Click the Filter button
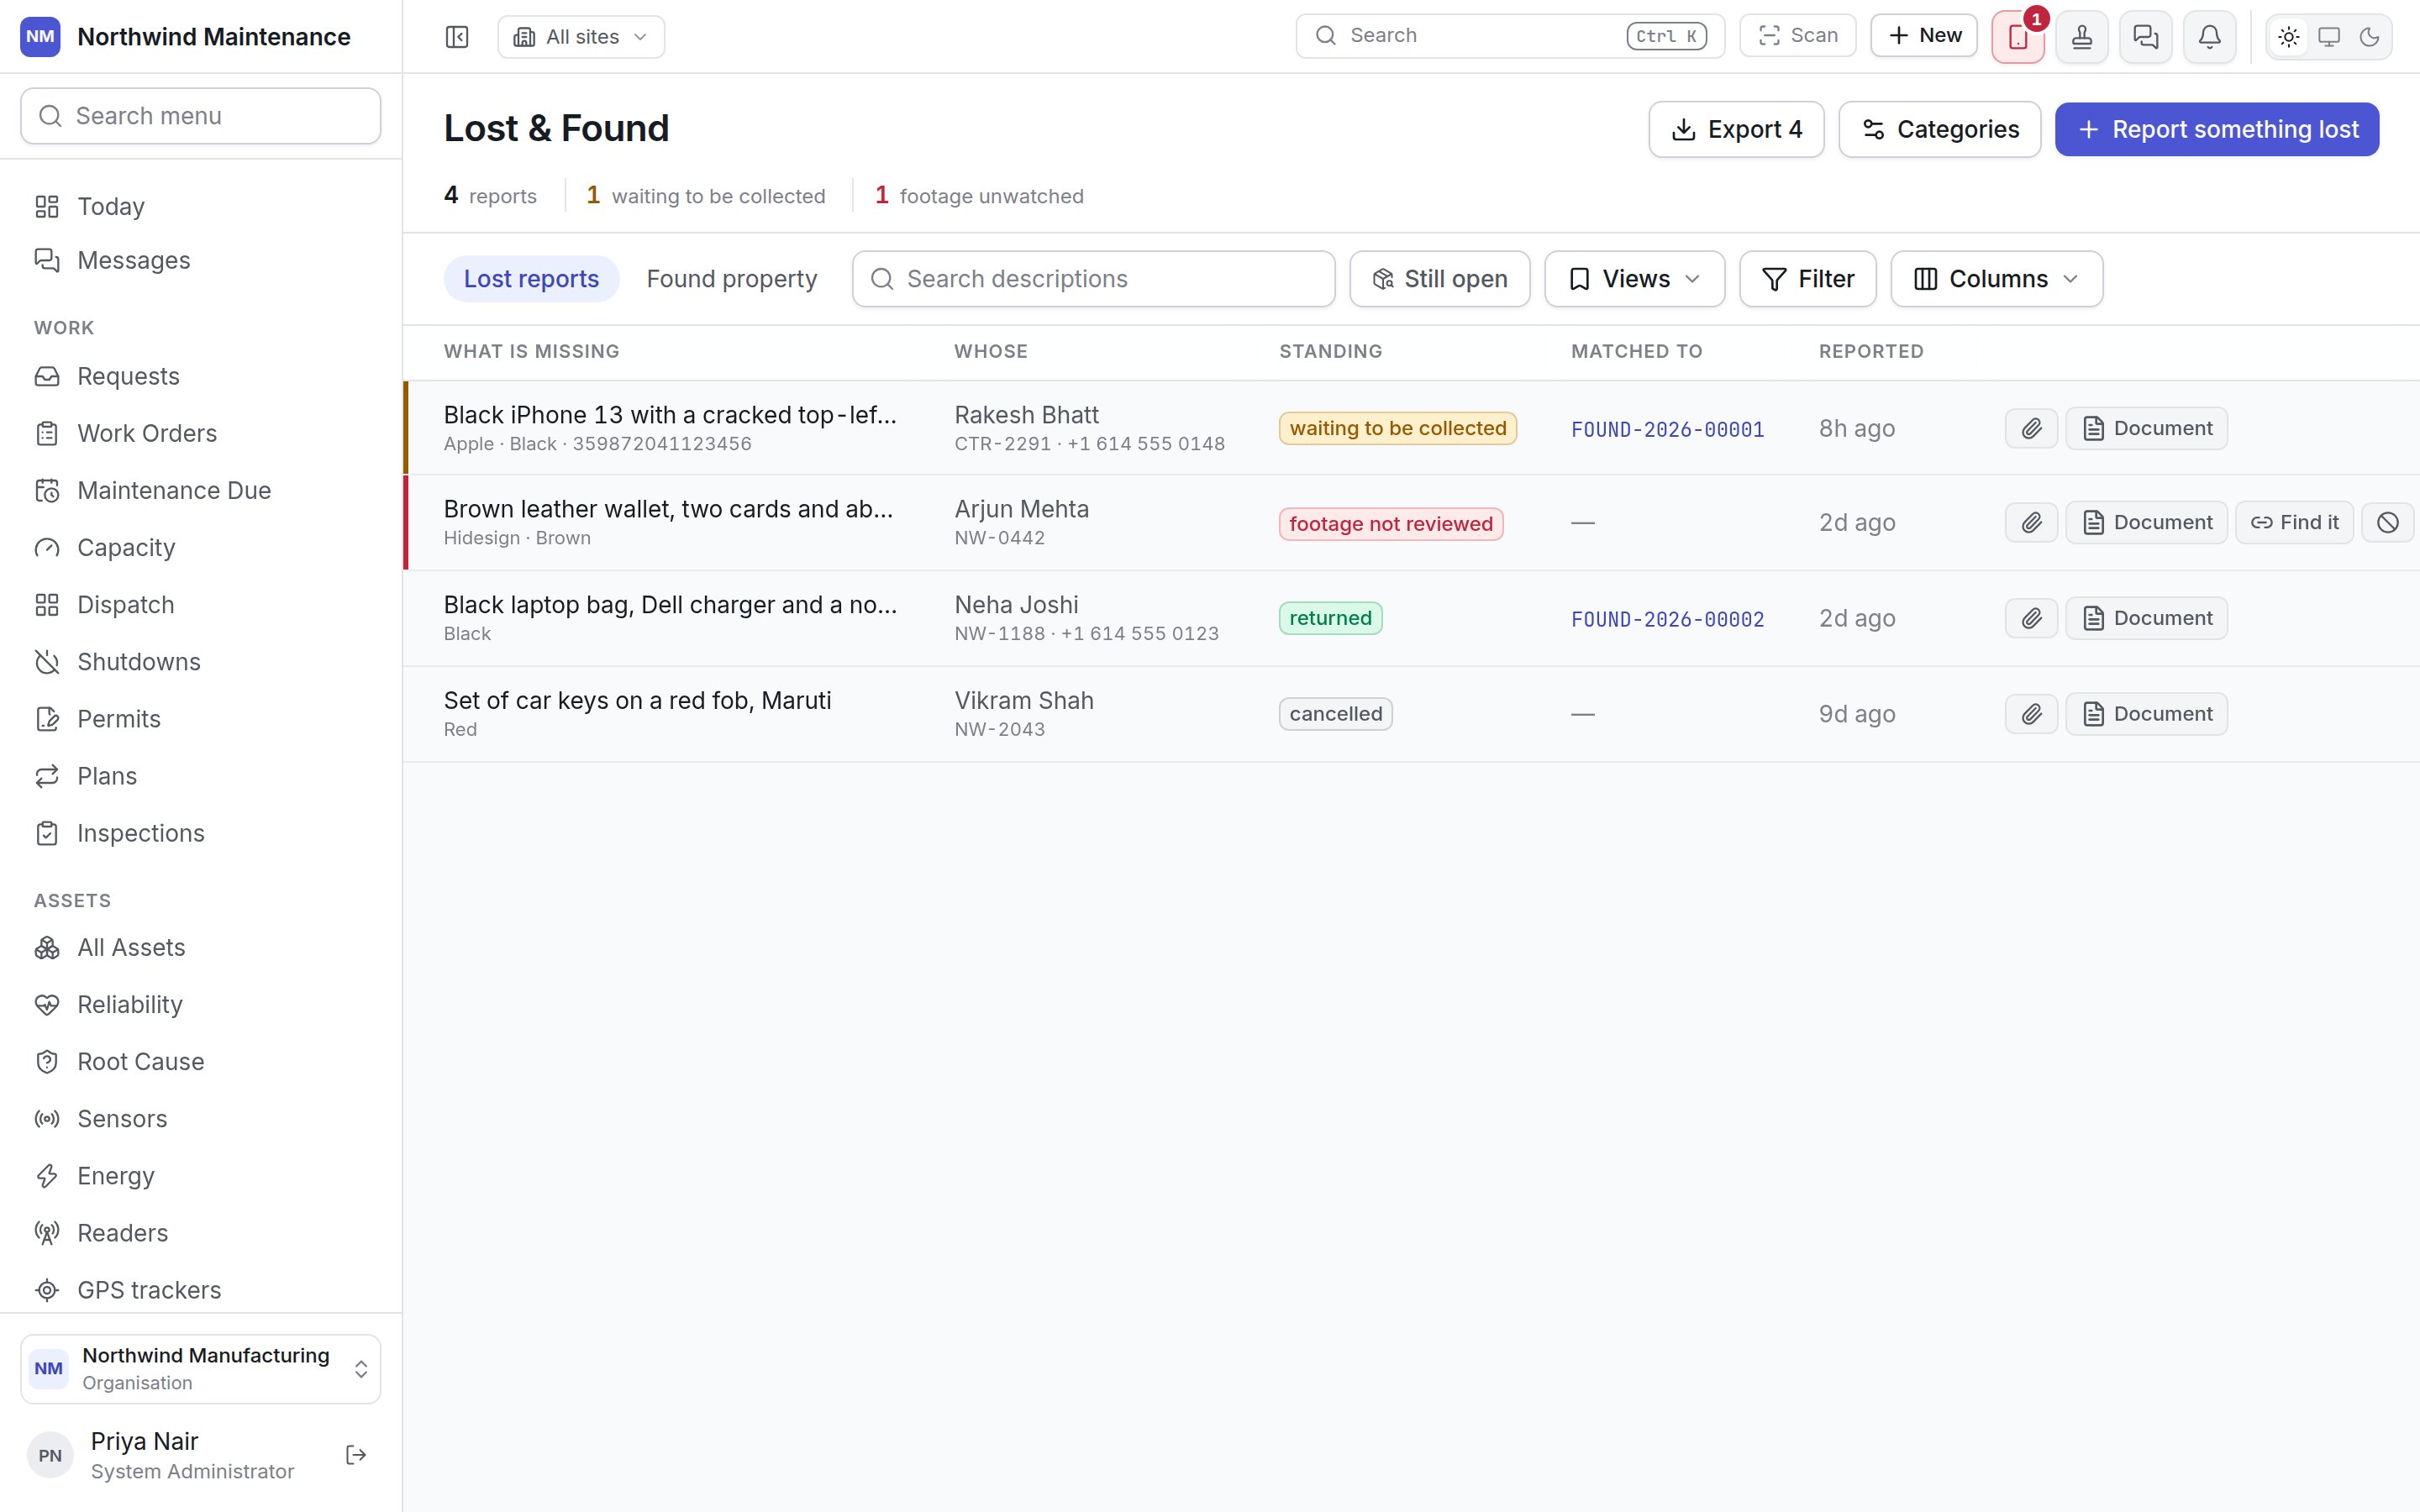The image size is (2420, 1512). (1807, 279)
